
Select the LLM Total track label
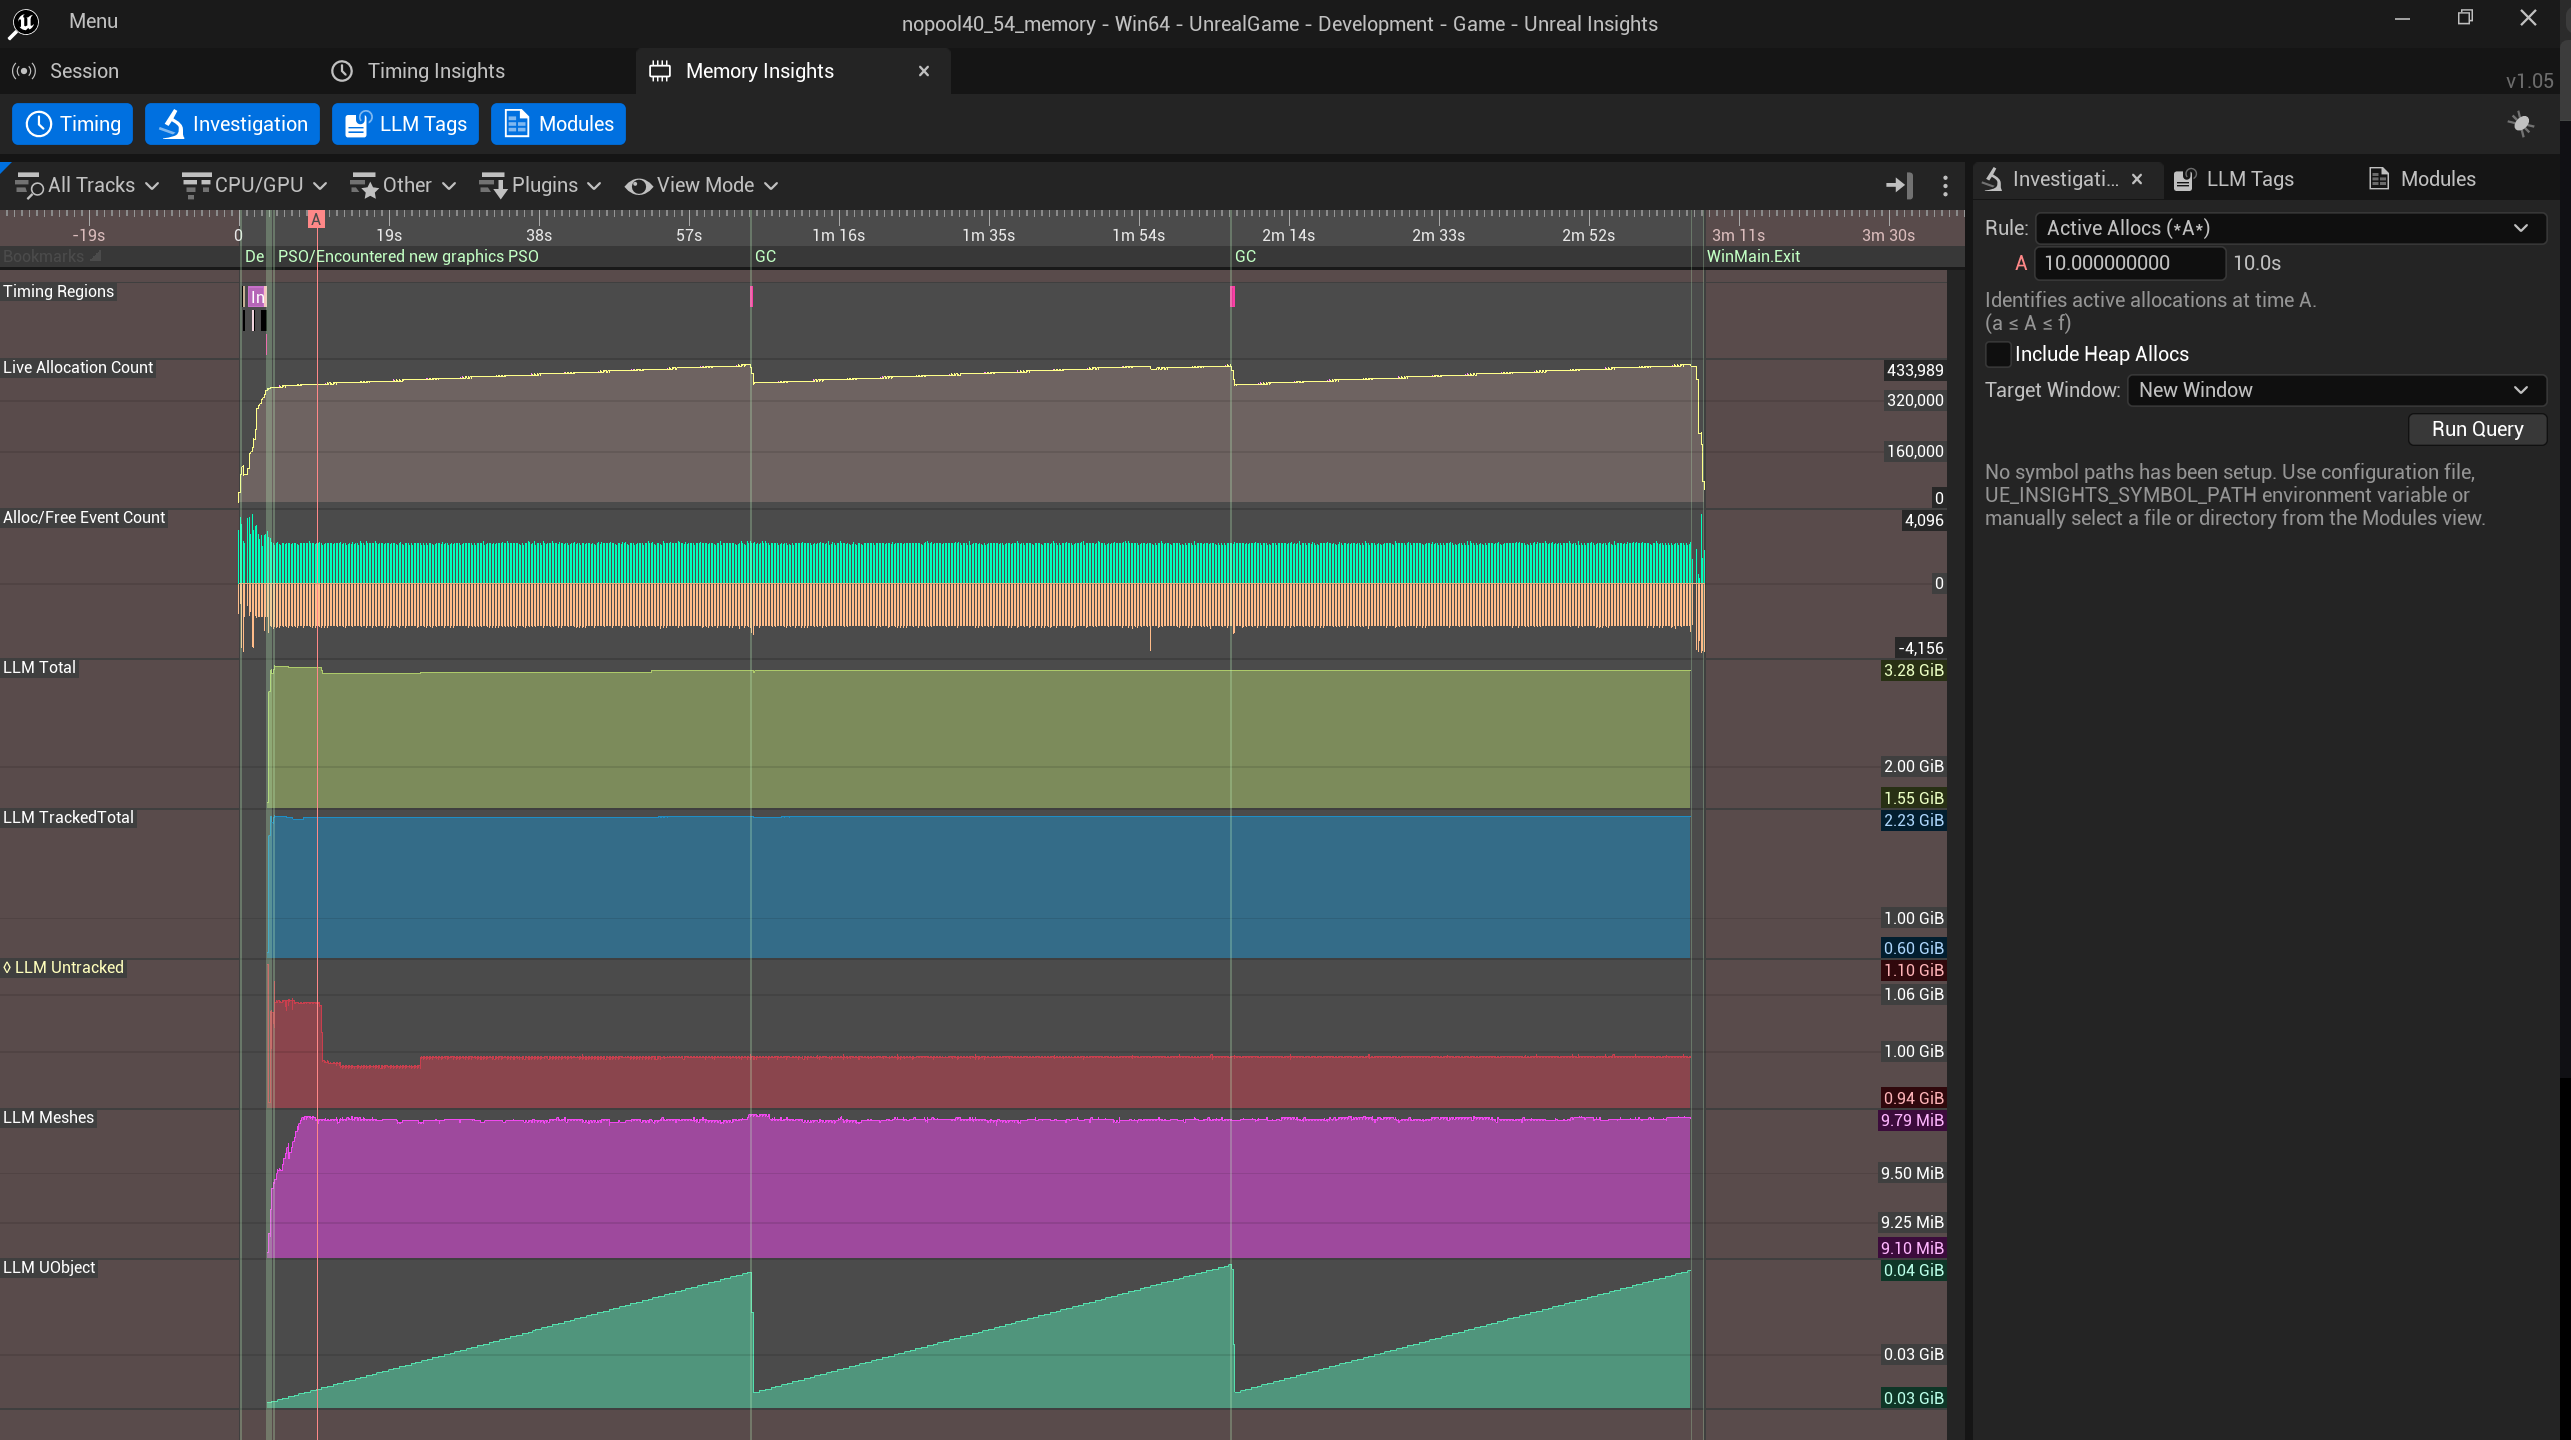39,667
